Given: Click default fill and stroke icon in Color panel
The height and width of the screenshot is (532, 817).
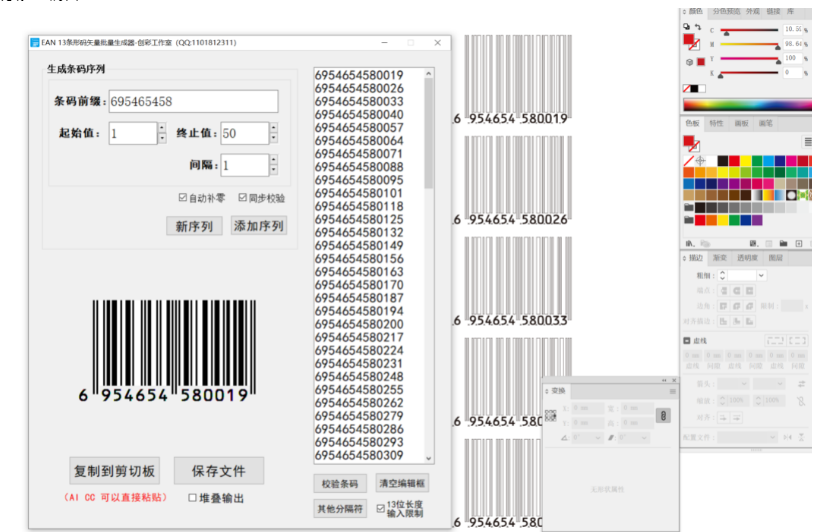Looking at the screenshot, I should [x=686, y=27].
